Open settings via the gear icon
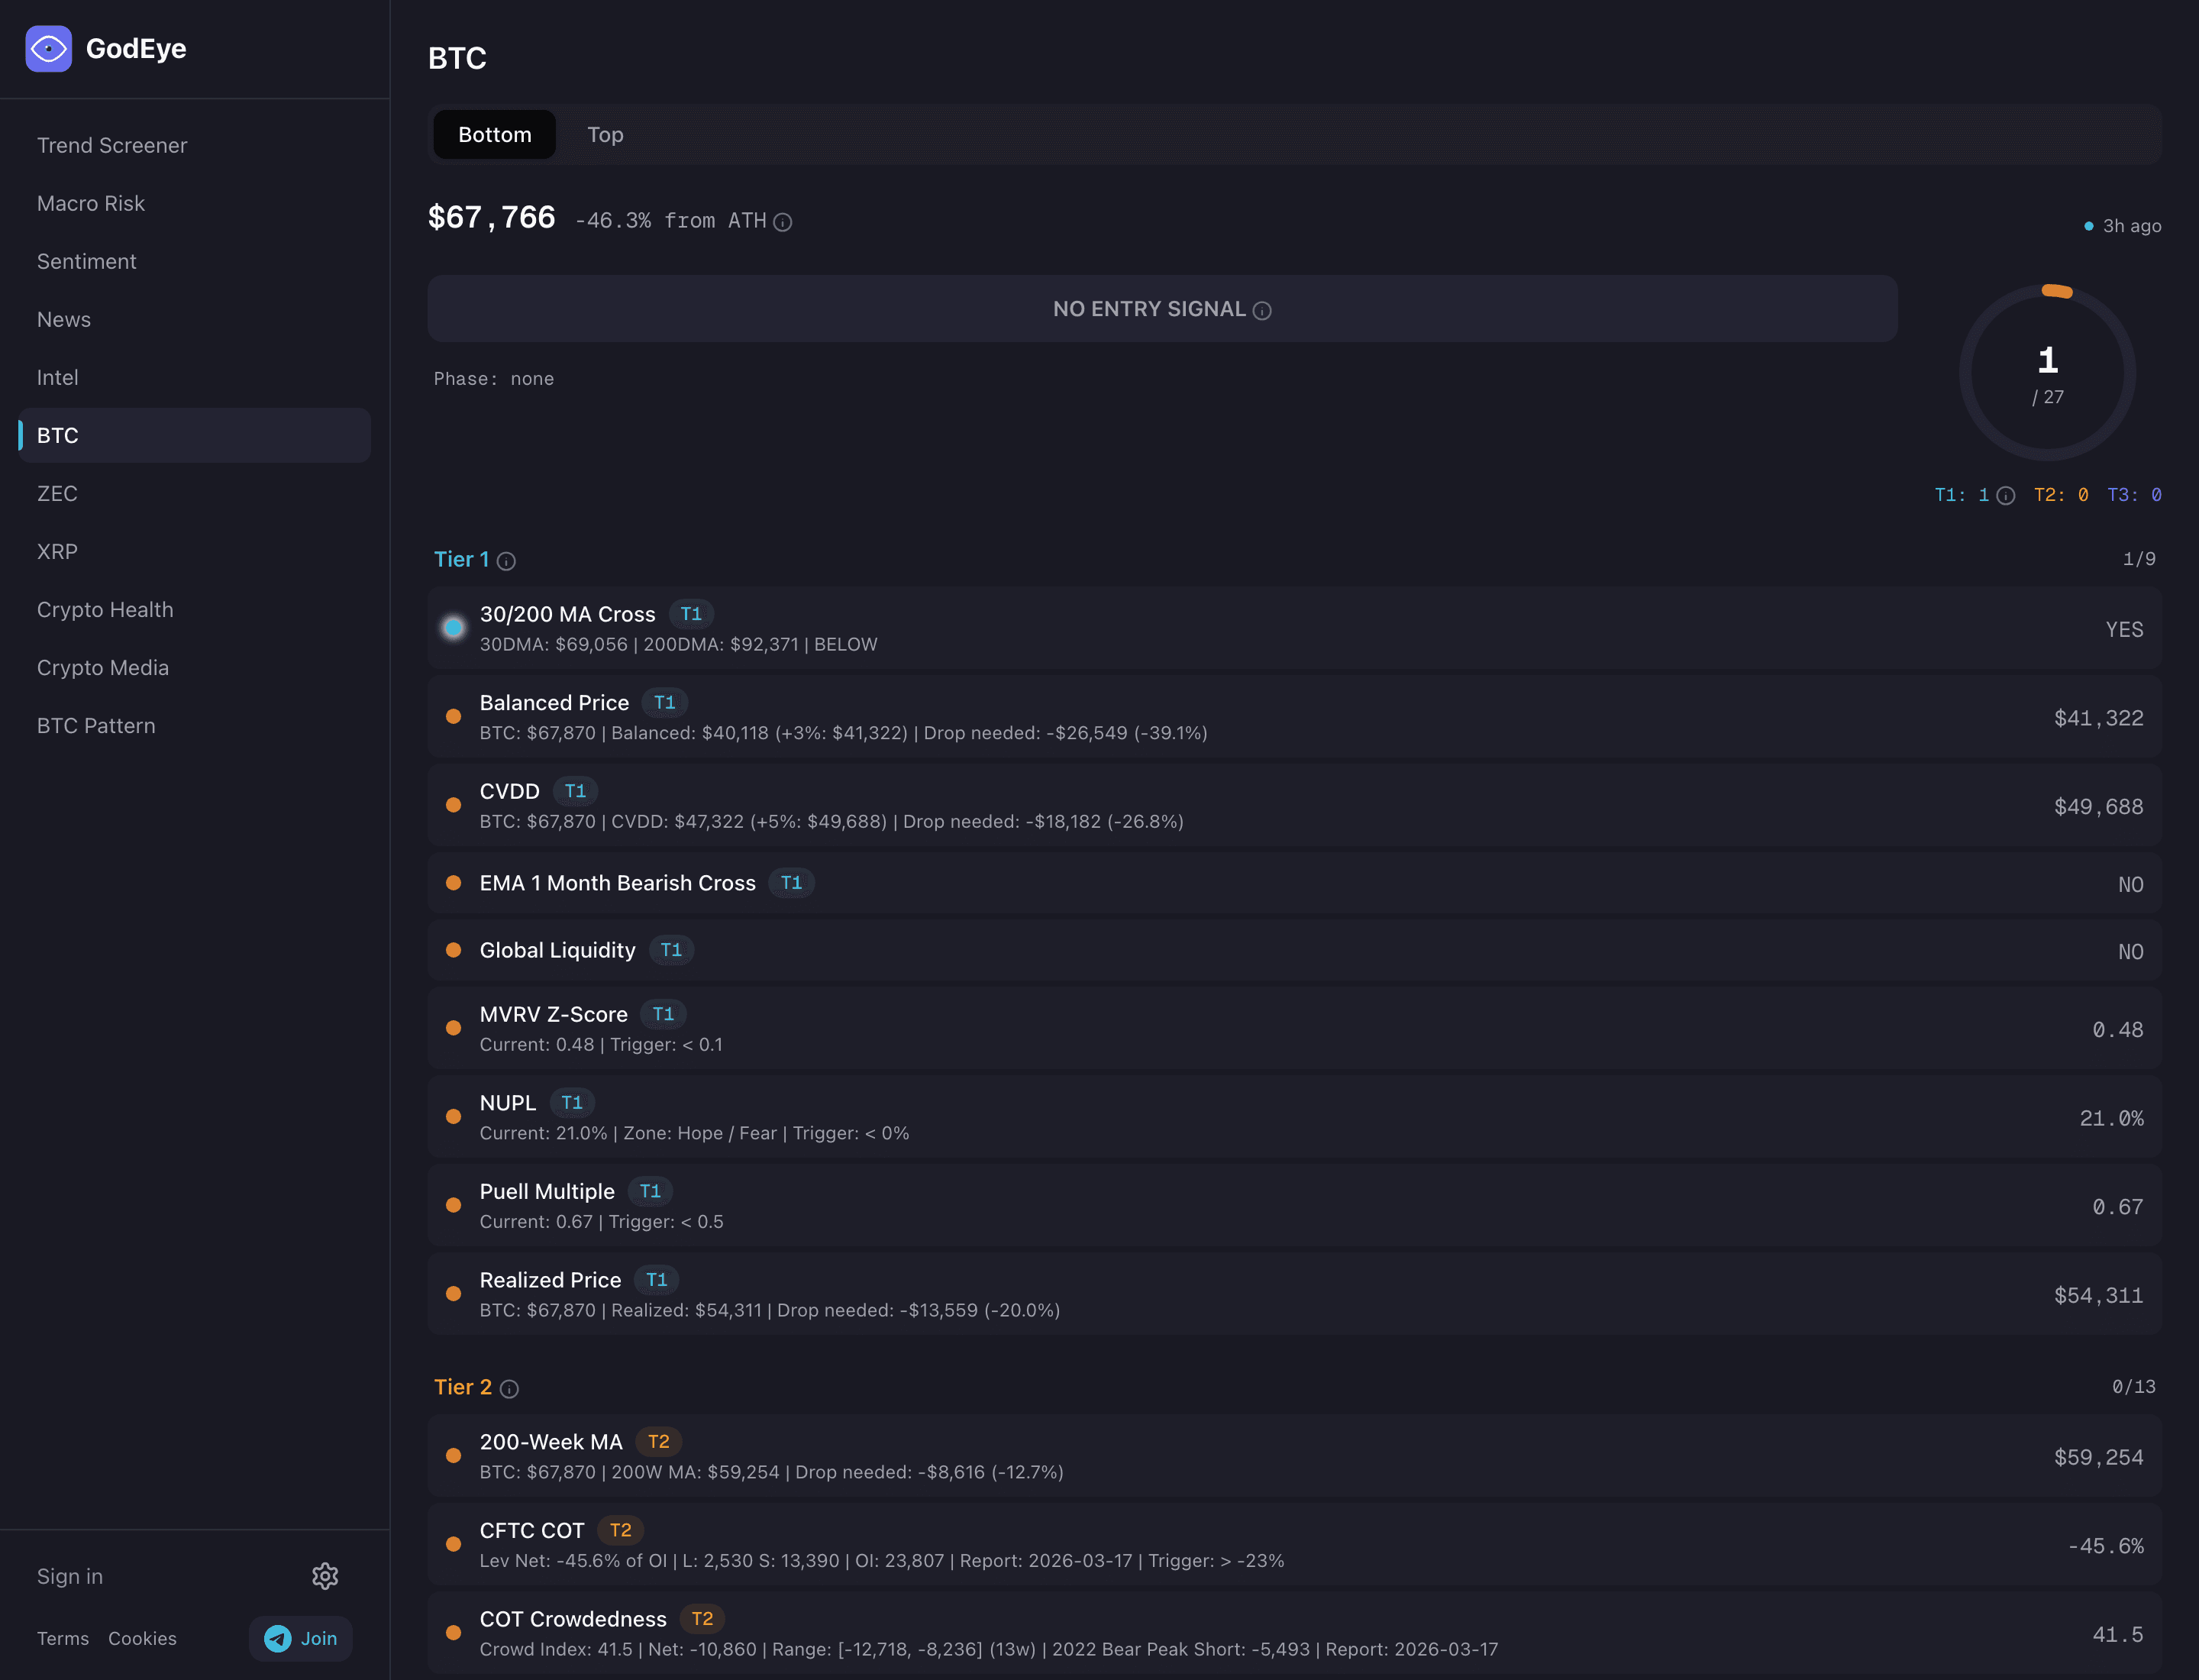The width and height of the screenshot is (2199, 1680). click(325, 1576)
